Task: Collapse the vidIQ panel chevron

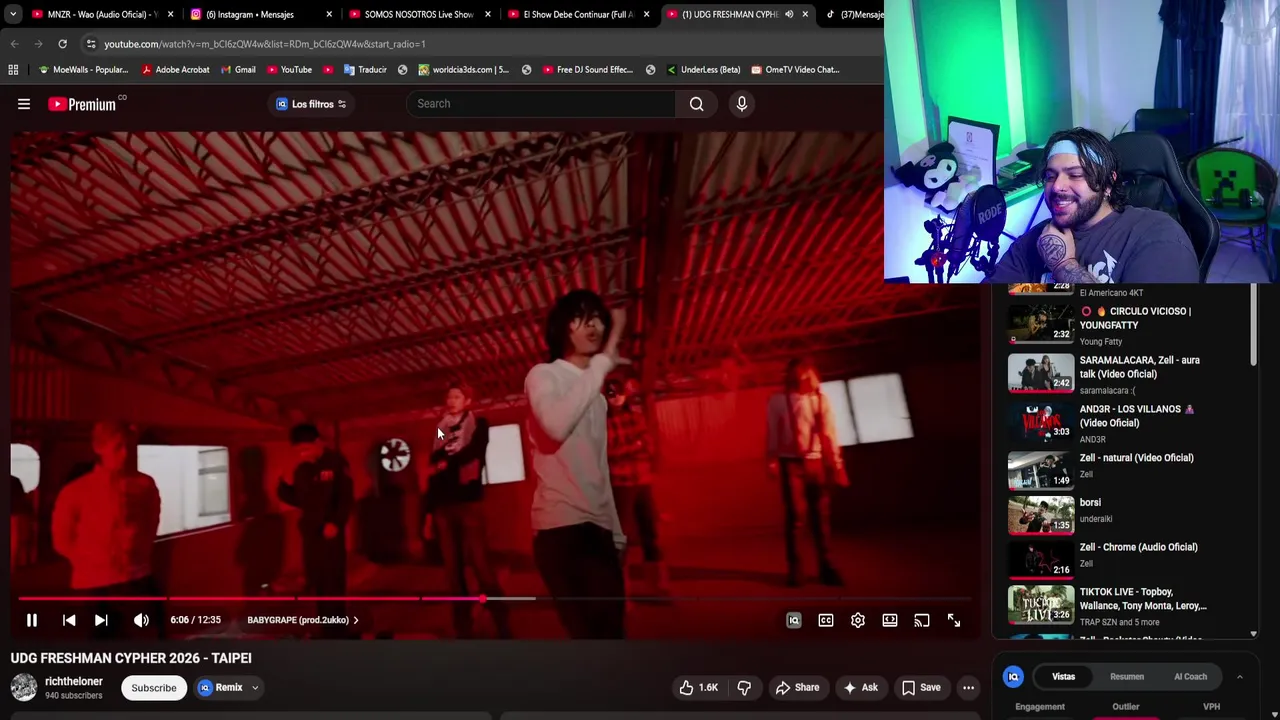Action: coord(1239,677)
